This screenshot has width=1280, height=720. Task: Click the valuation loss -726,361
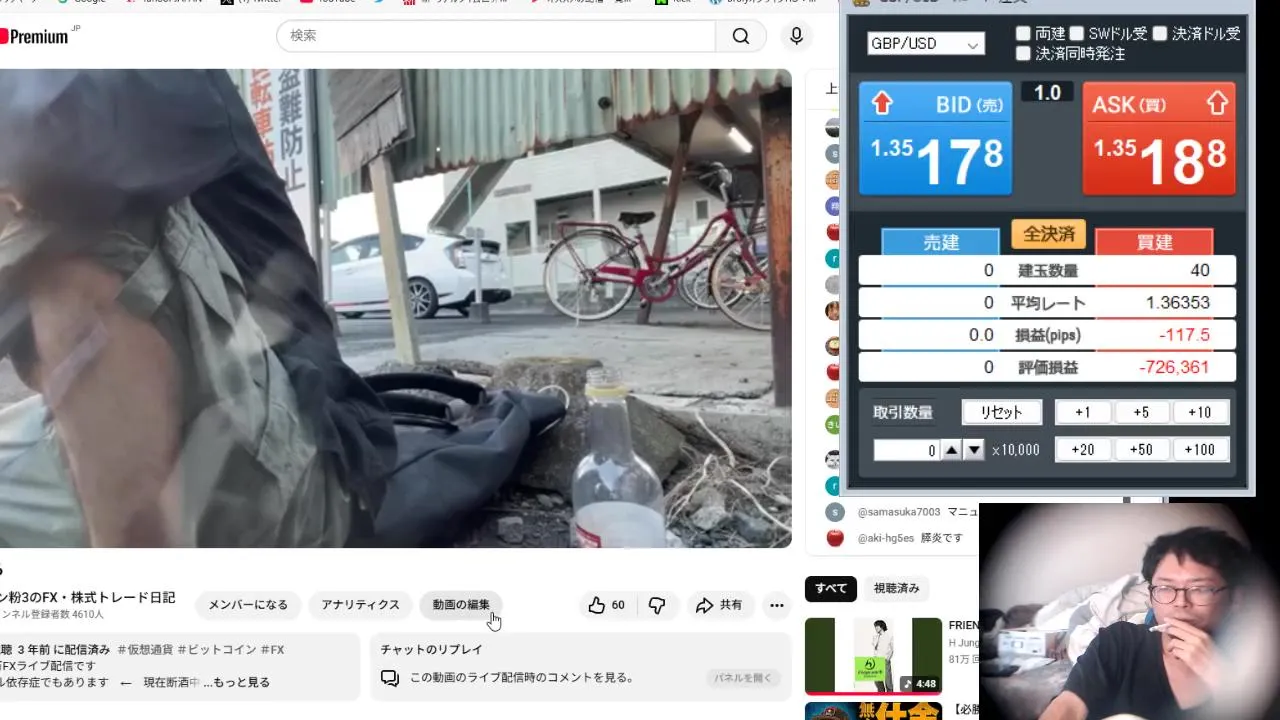[x=1174, y=367]
